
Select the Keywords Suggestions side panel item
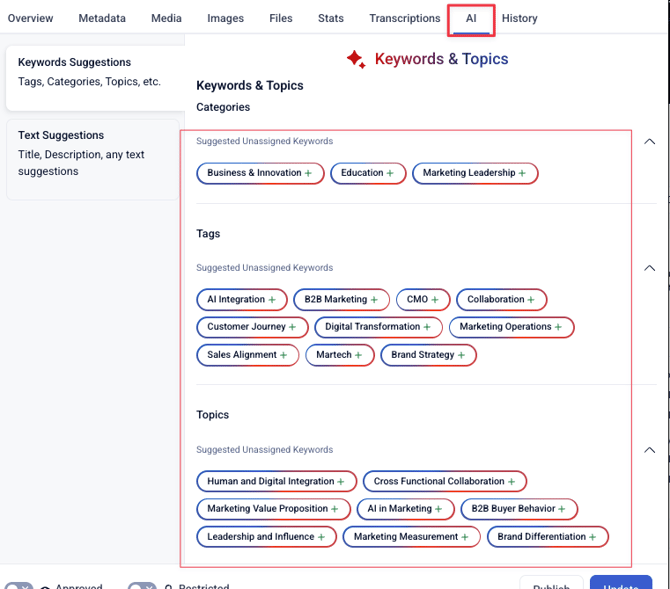coord(92,72)
